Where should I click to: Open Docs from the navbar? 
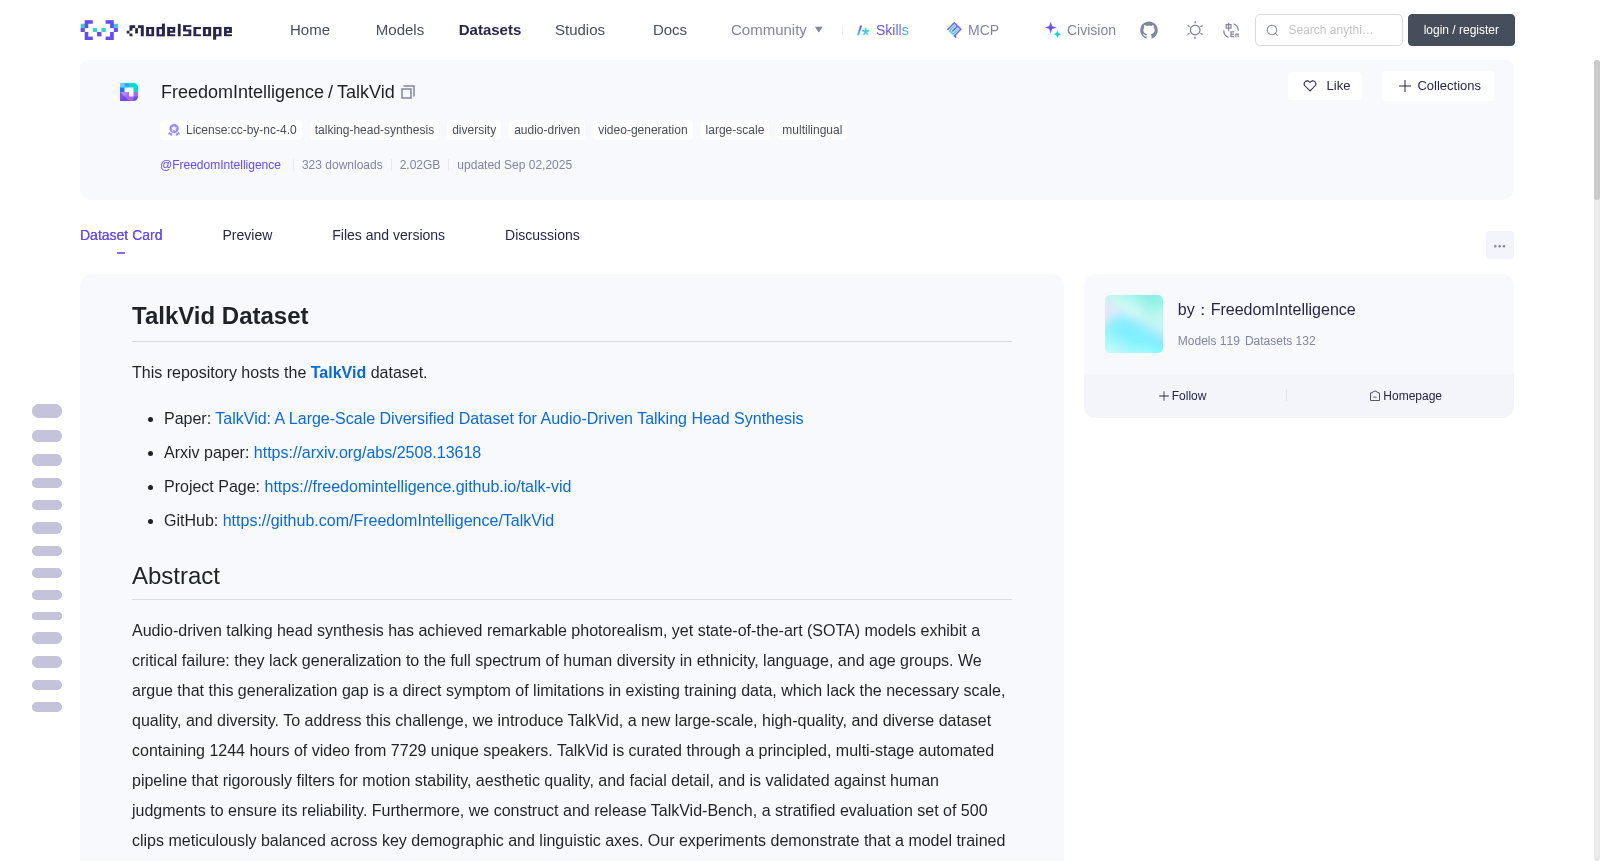point(670,30)
